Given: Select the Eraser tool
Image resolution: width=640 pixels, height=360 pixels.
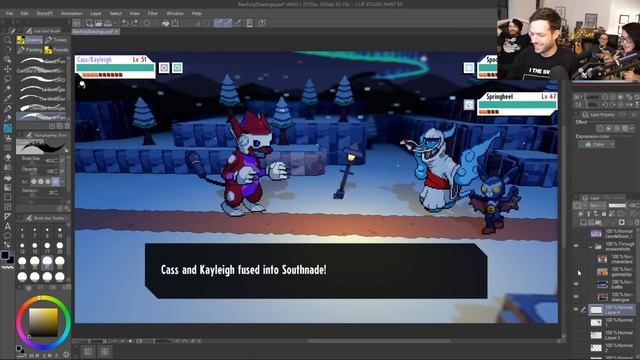Looking at the screenshot, I should tap(7, 157).
